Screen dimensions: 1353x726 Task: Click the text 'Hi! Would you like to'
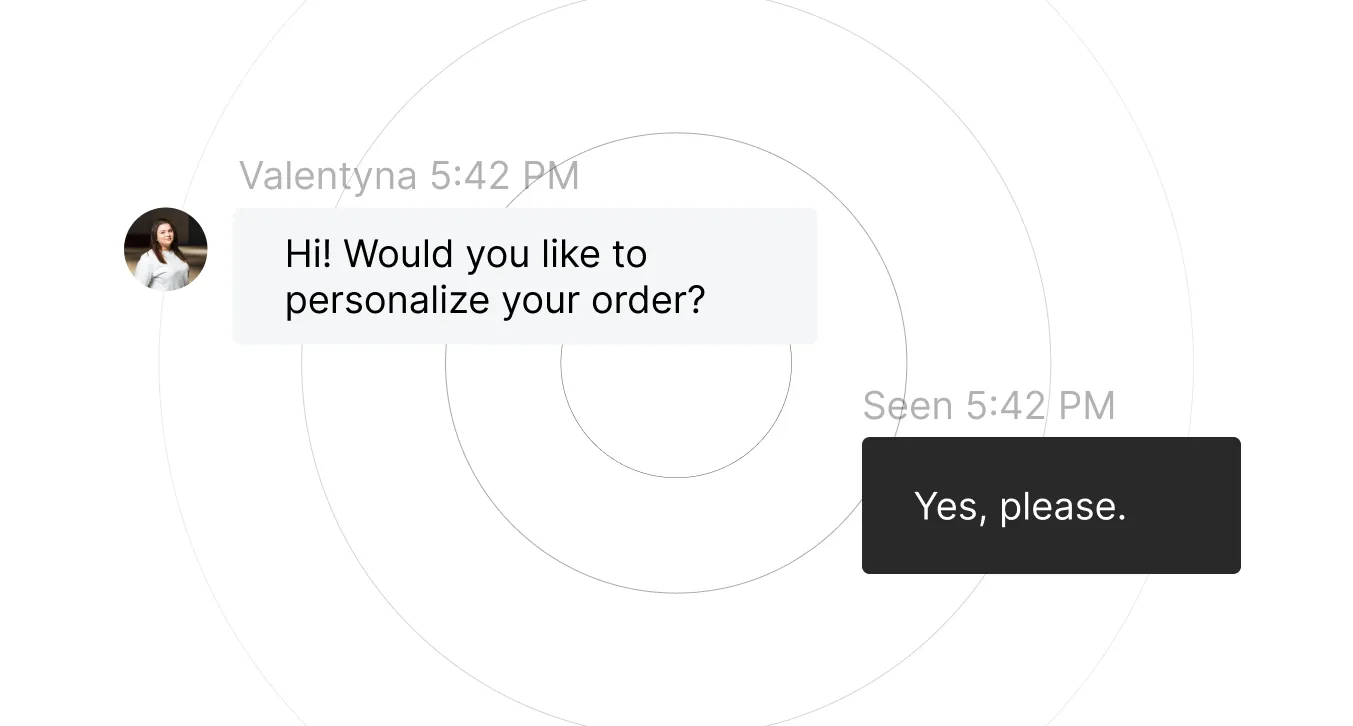point(466,254)
